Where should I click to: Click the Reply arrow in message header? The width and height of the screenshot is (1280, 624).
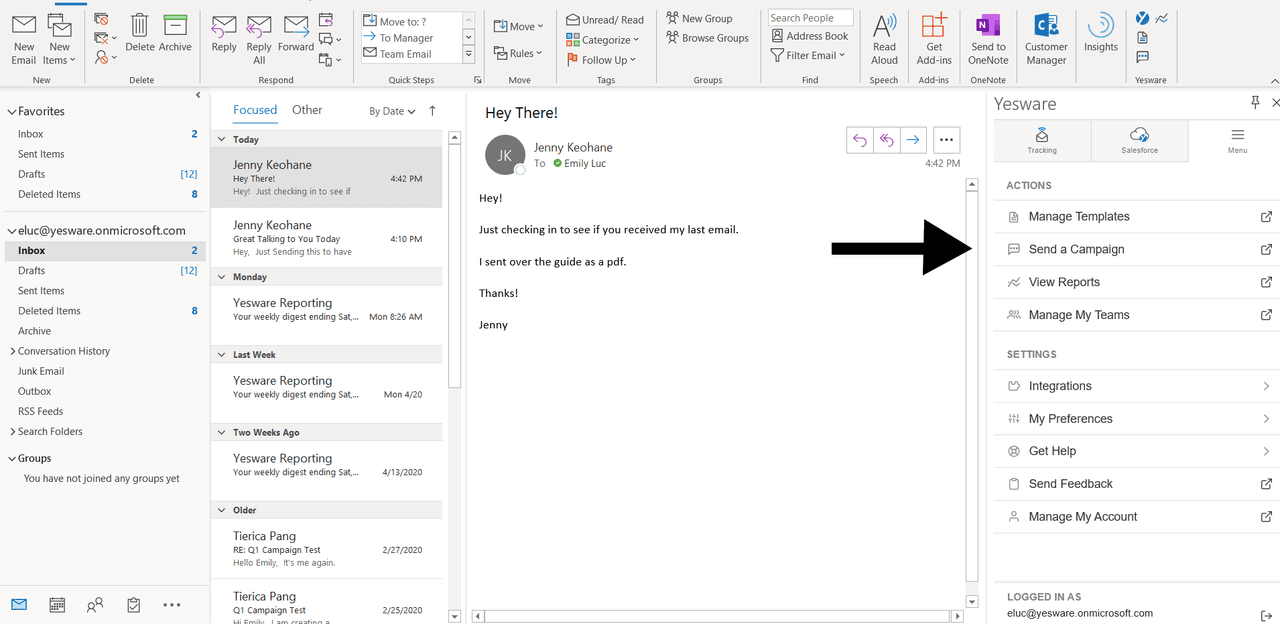859,140
